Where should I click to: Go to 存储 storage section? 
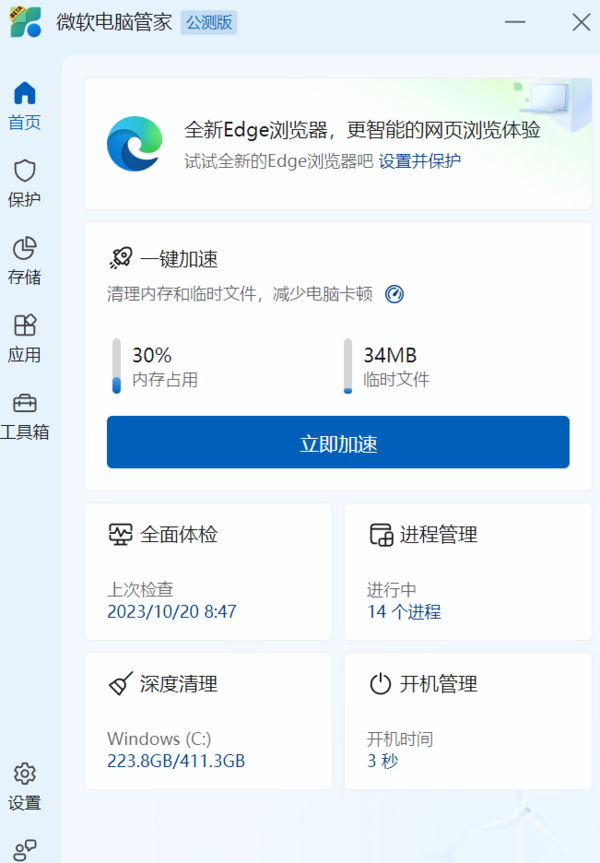[x=25, y=260]
